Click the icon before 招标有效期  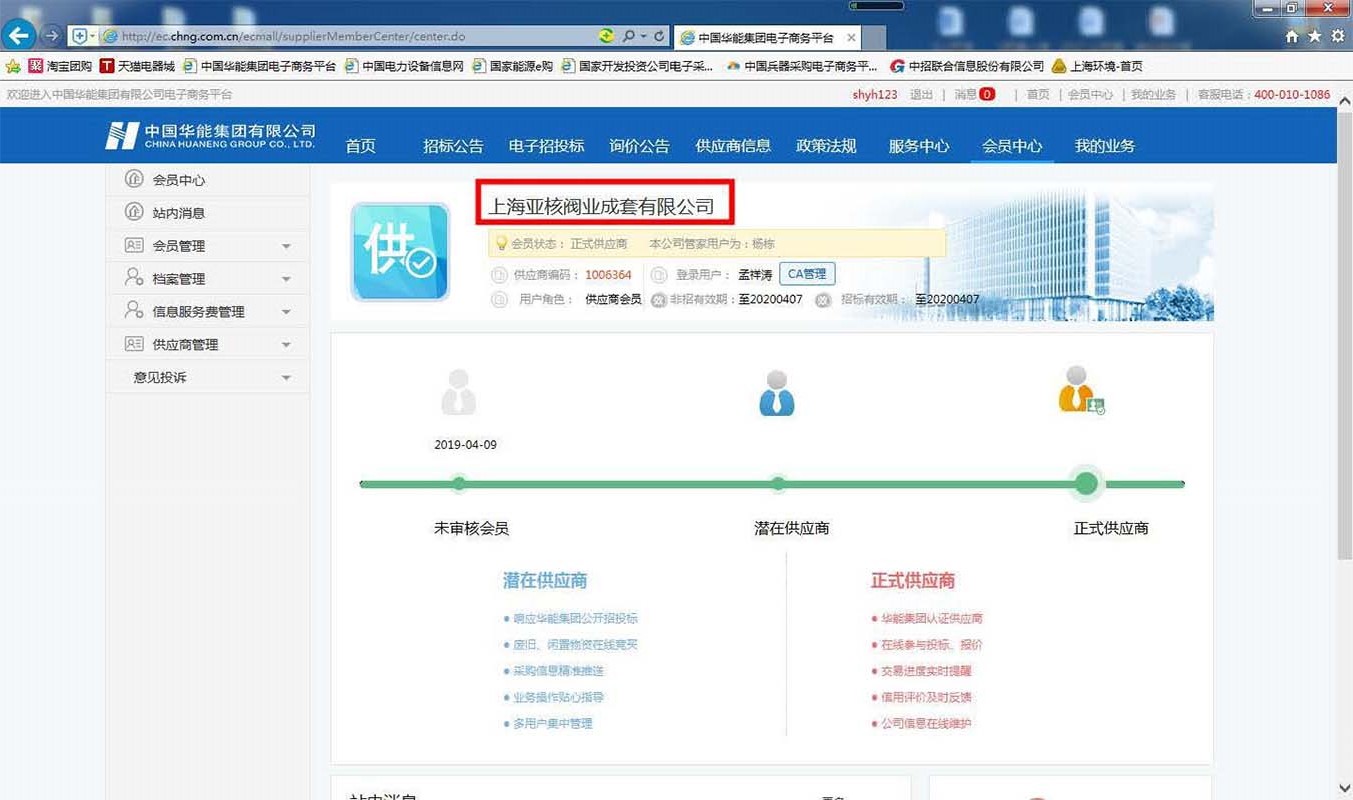click(823, 299)
